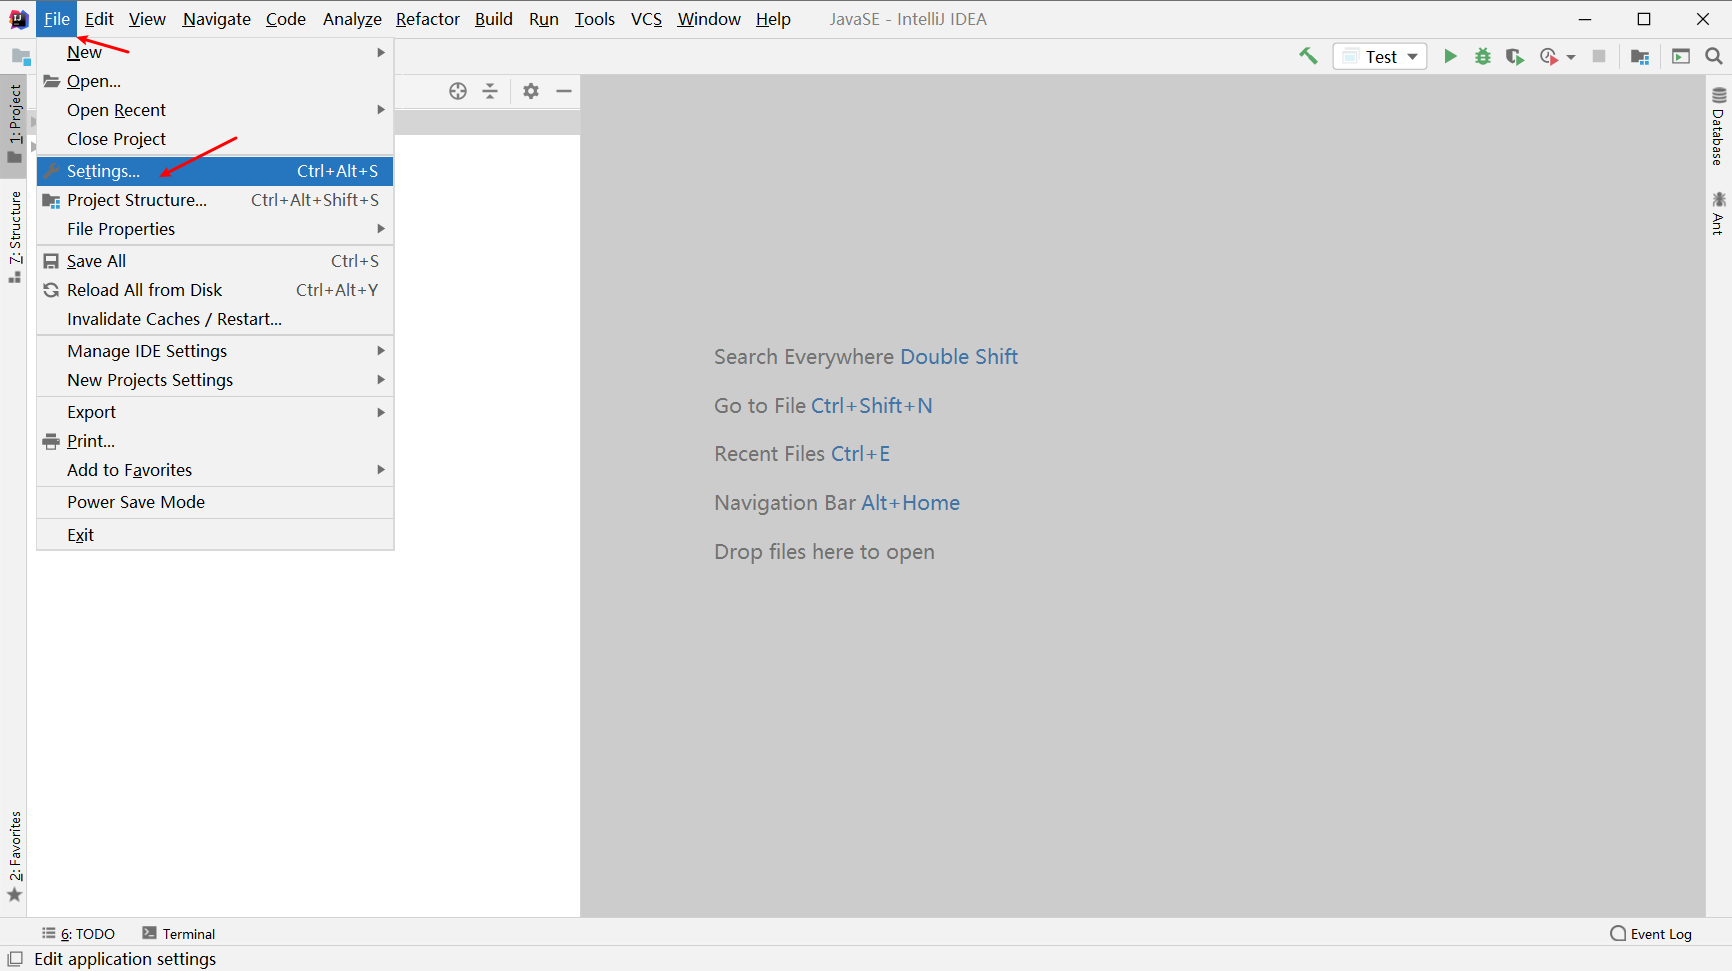Open the Event Log
The width and height of the screenshot is (1732, 971).
[x=1651, y=933]
